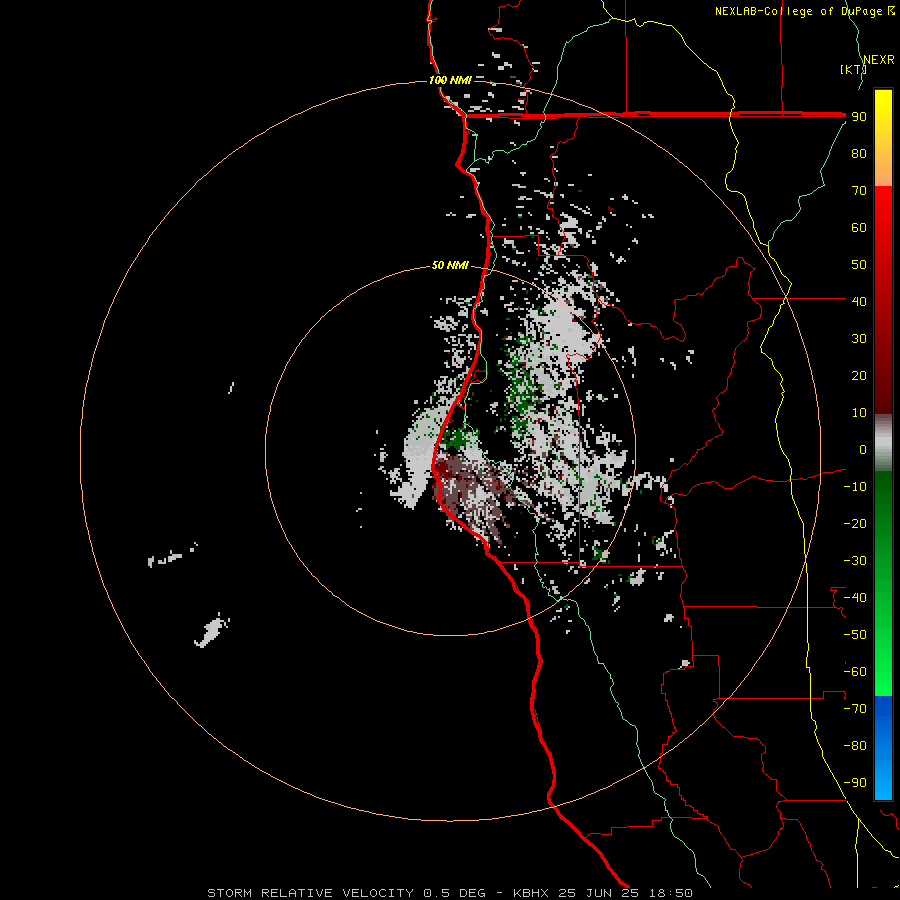900x900 pixels.
Task: Click the -50 value on velocity scale
Action: [855, 635]
